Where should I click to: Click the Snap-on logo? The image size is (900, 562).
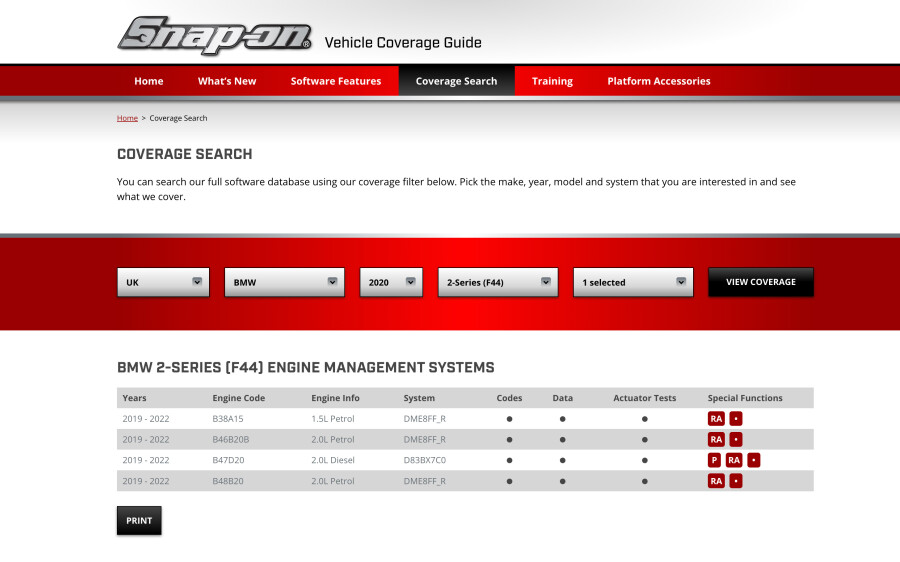pos(215,36)
